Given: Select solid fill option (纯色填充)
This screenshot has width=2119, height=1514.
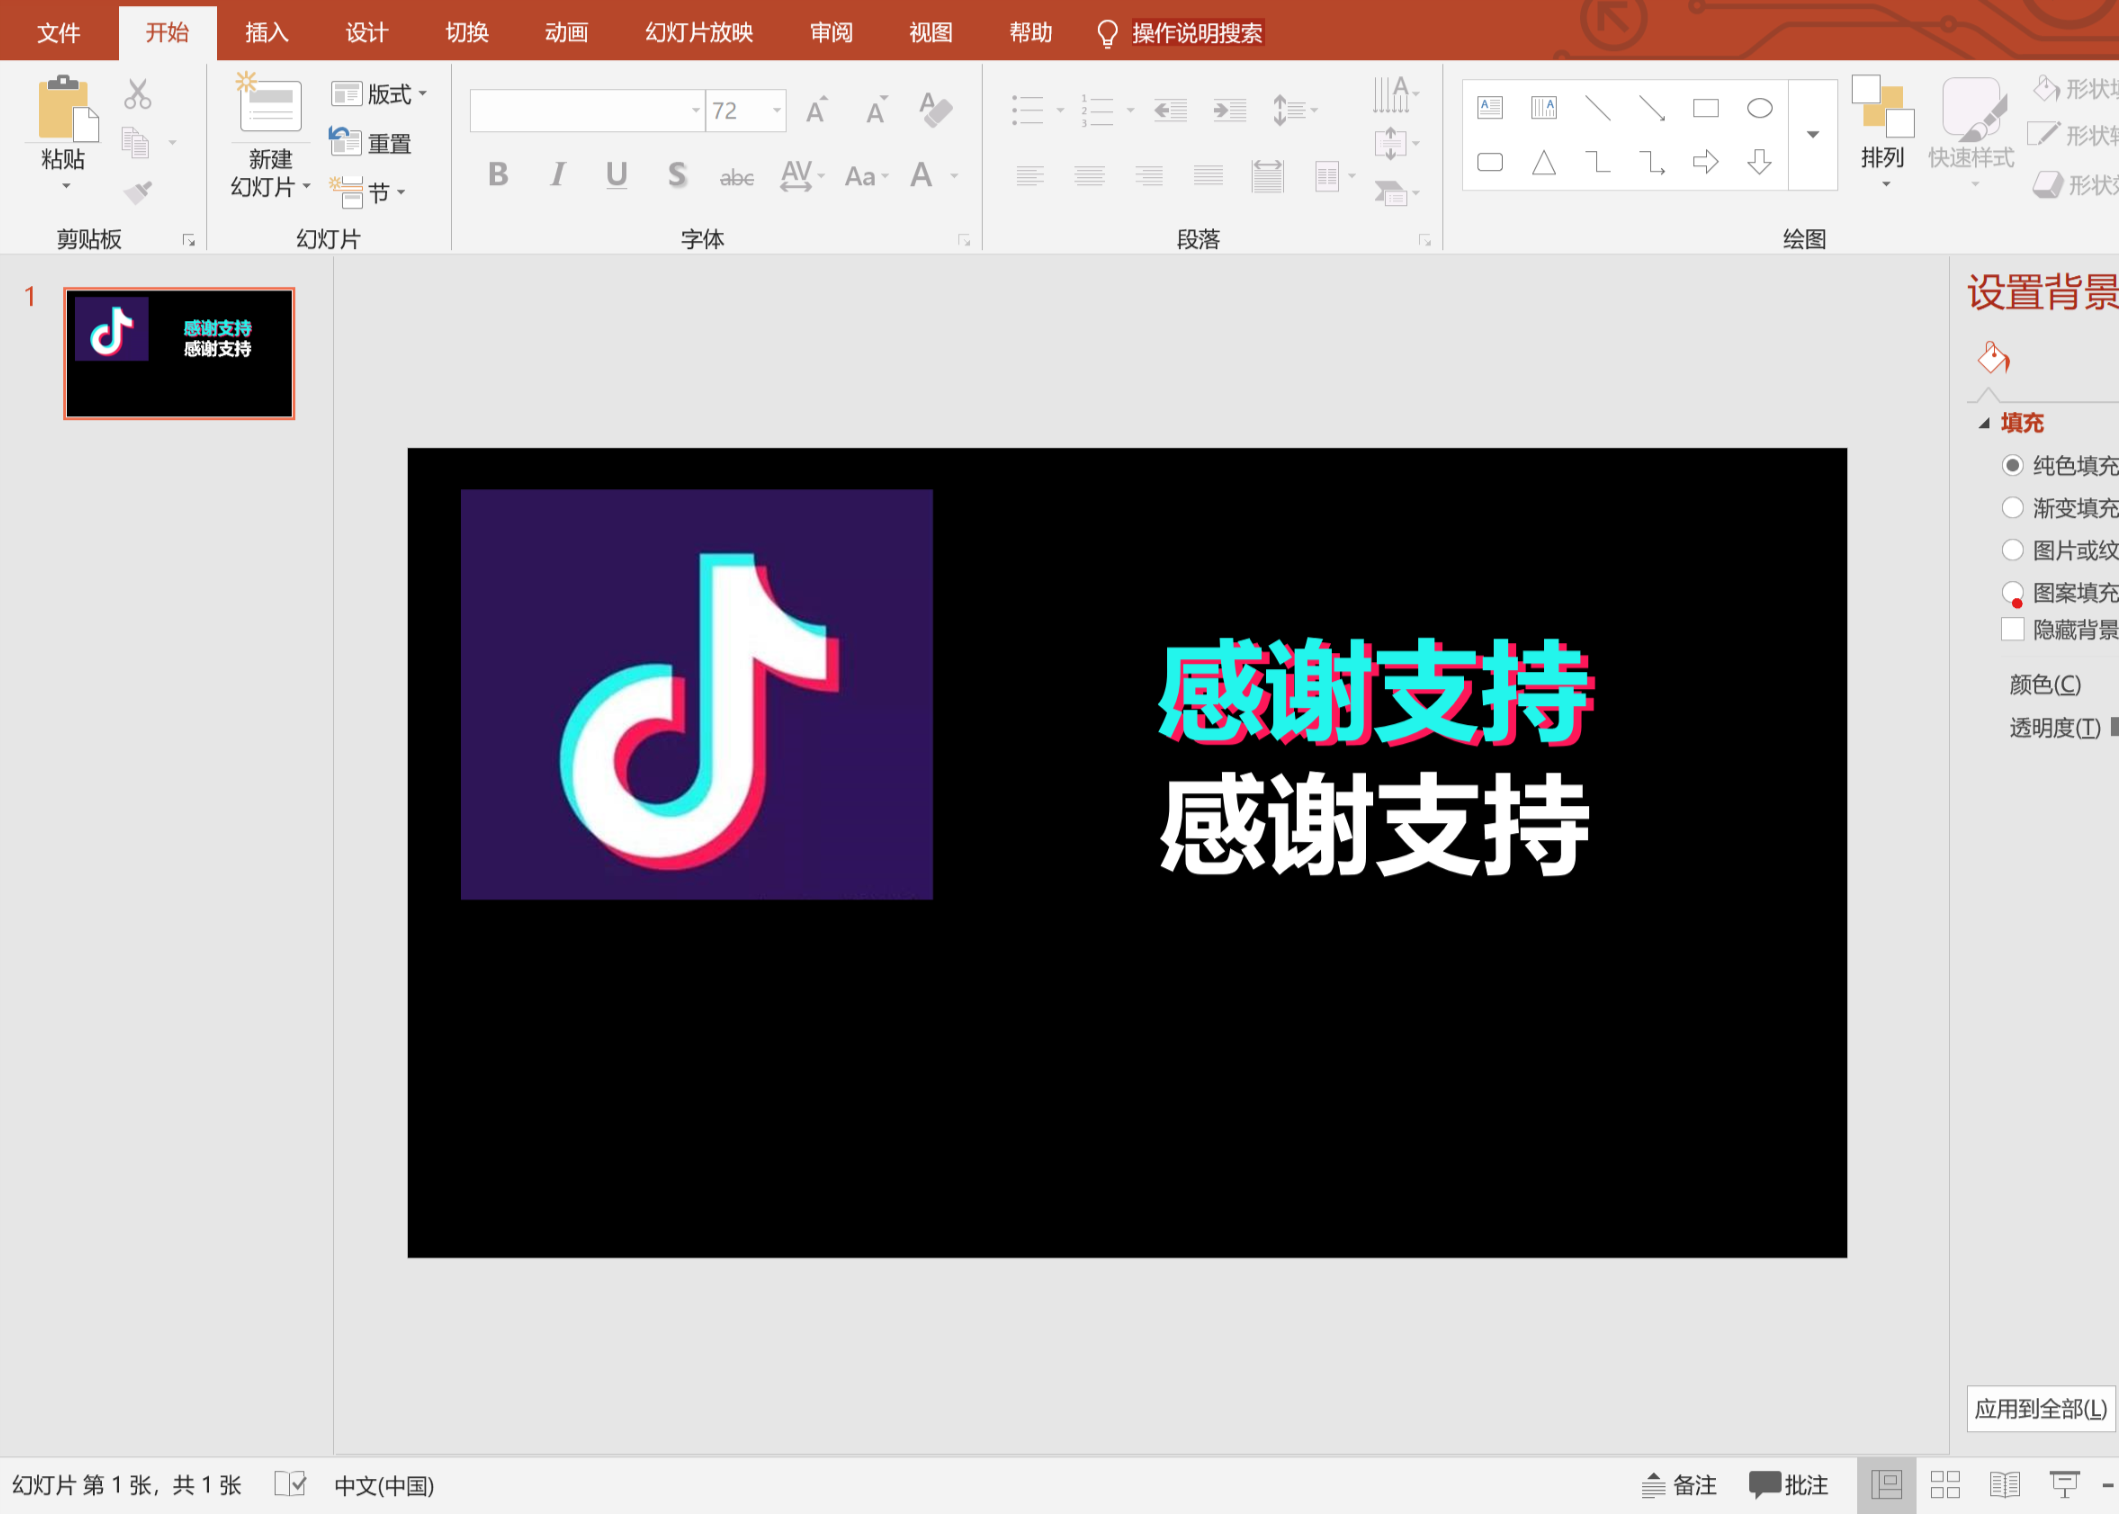Looking at the screenshot, I should [x=2013, y=465].
